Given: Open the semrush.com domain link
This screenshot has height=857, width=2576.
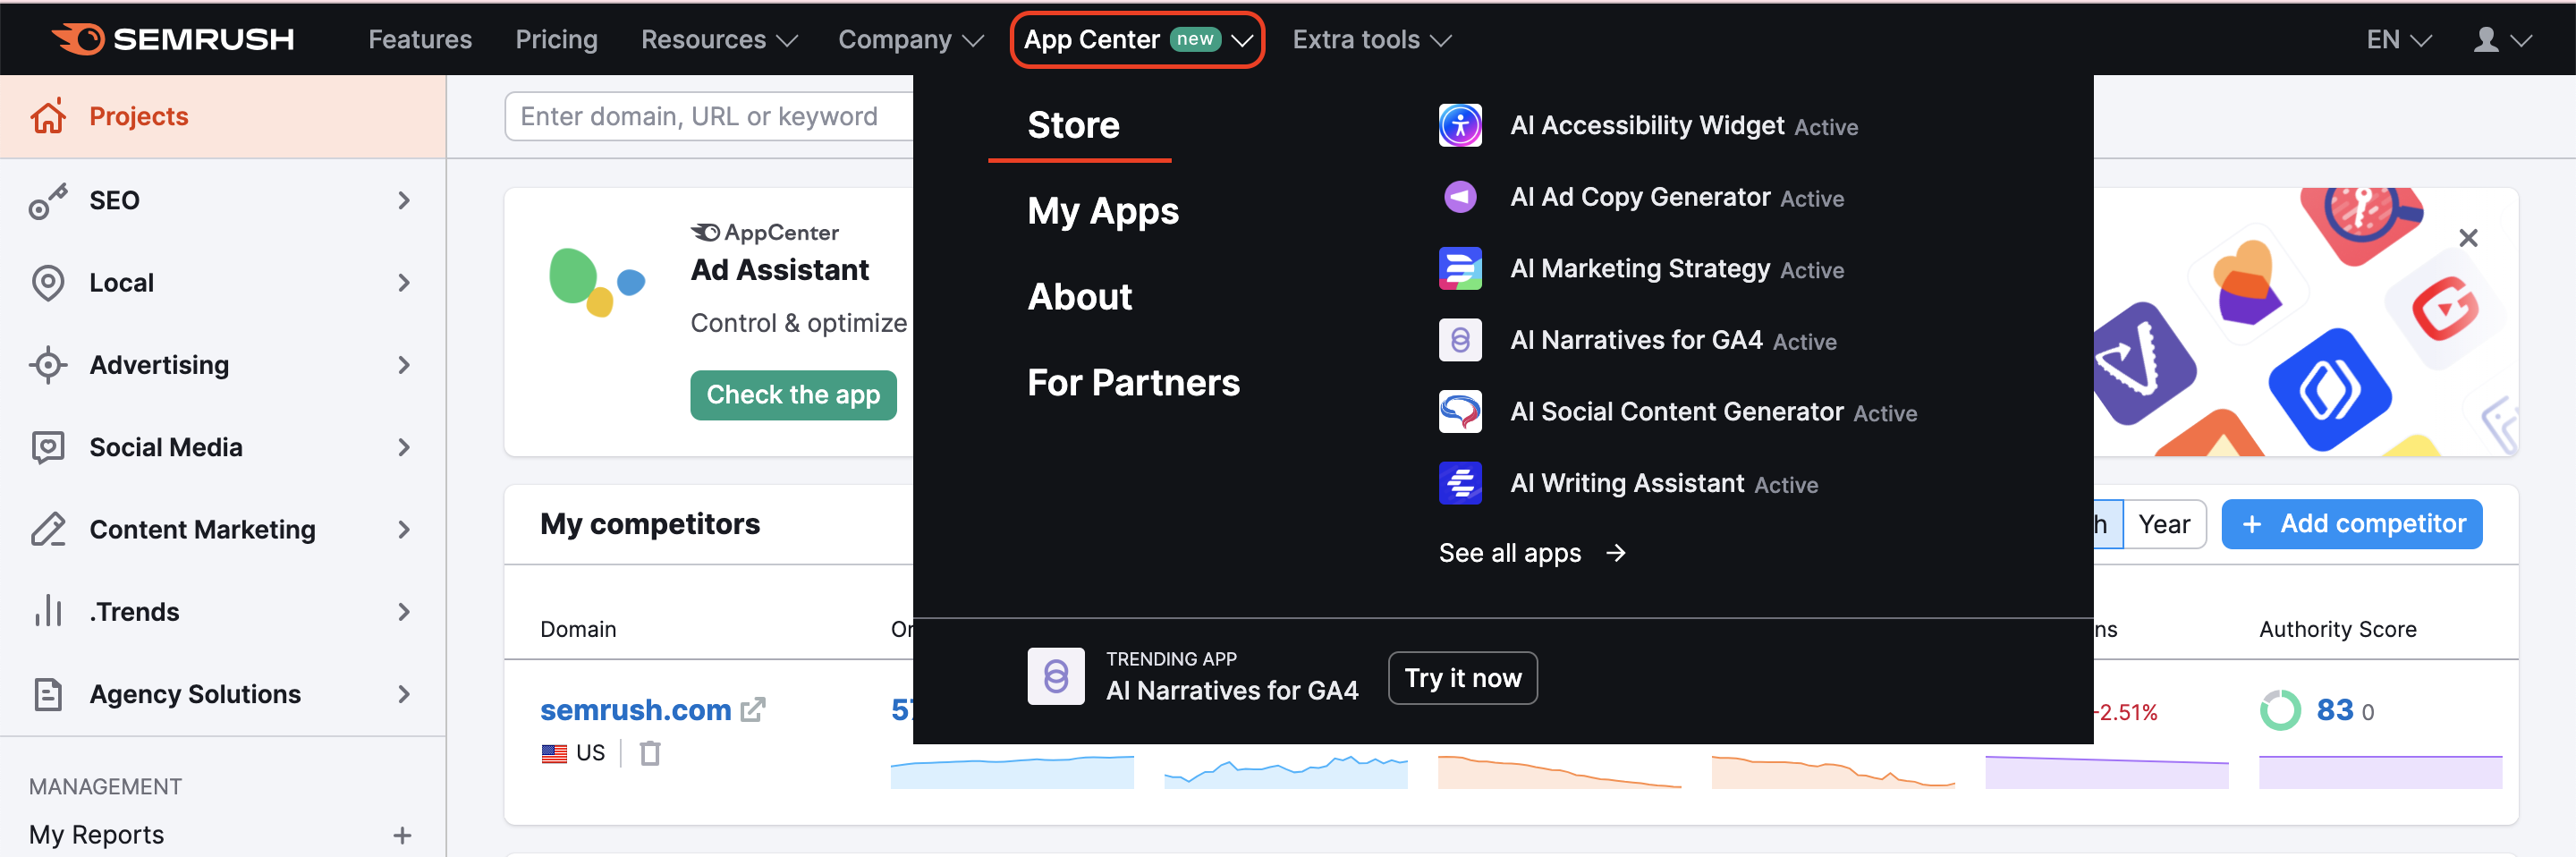Looking at the screenshot, I should [x=636, y=710].
